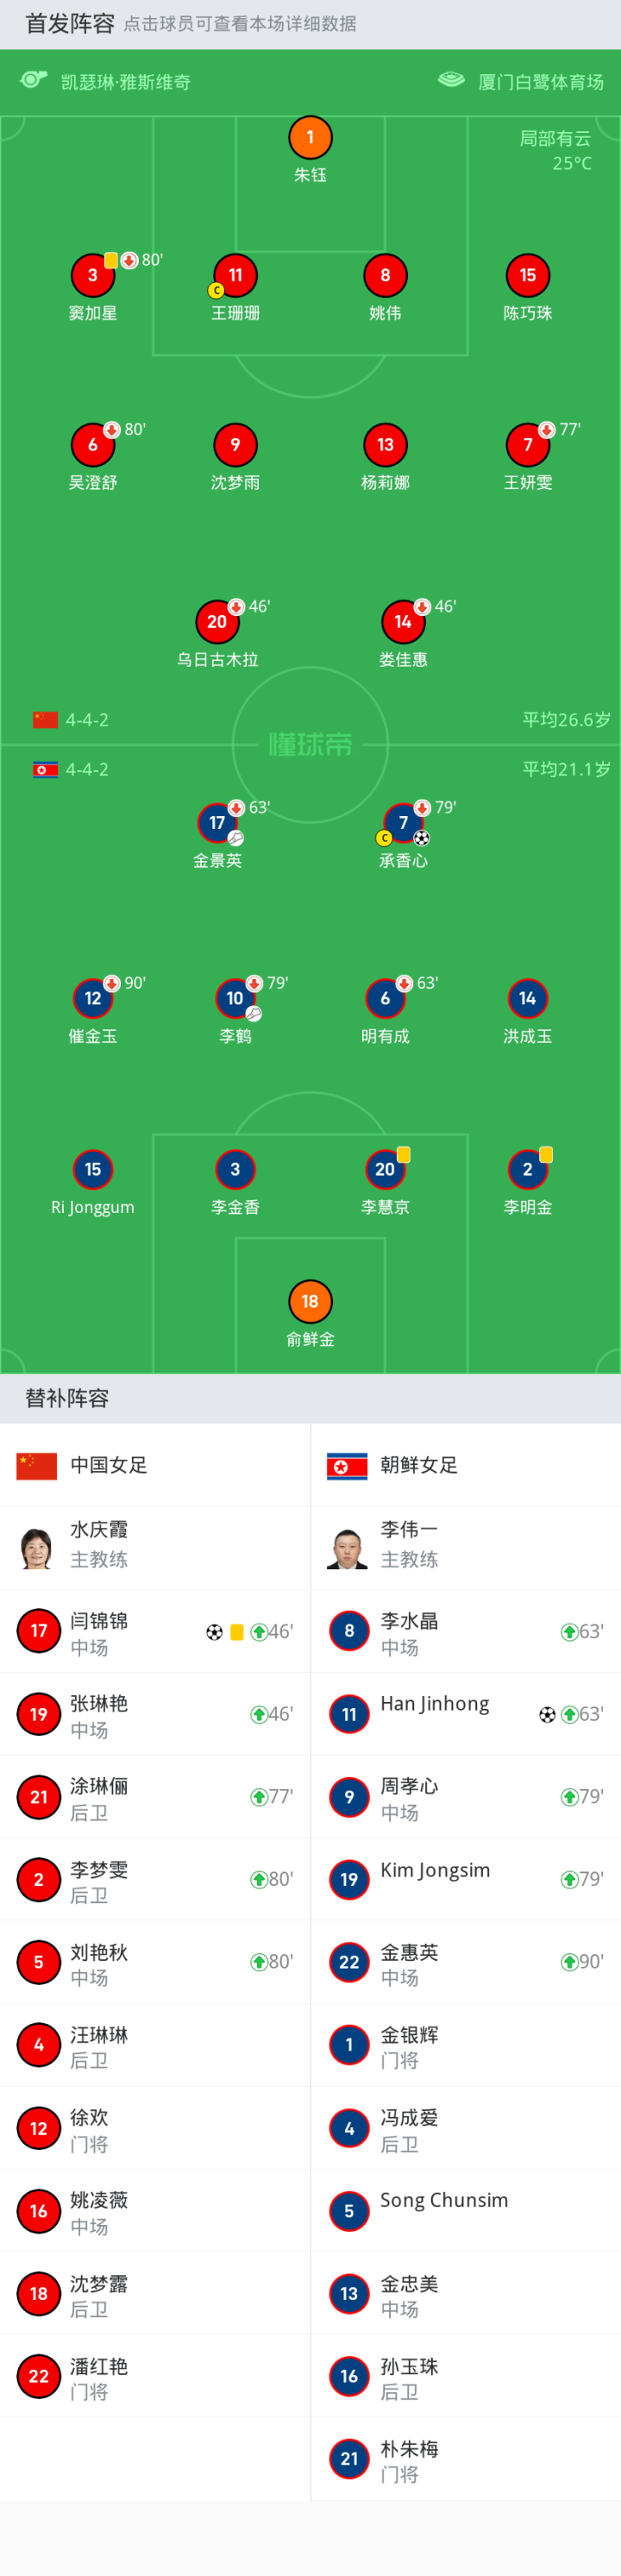Tap 乌日古木拉 number 20 badge
Screen dimensions: 621x2576
(217, 622)
